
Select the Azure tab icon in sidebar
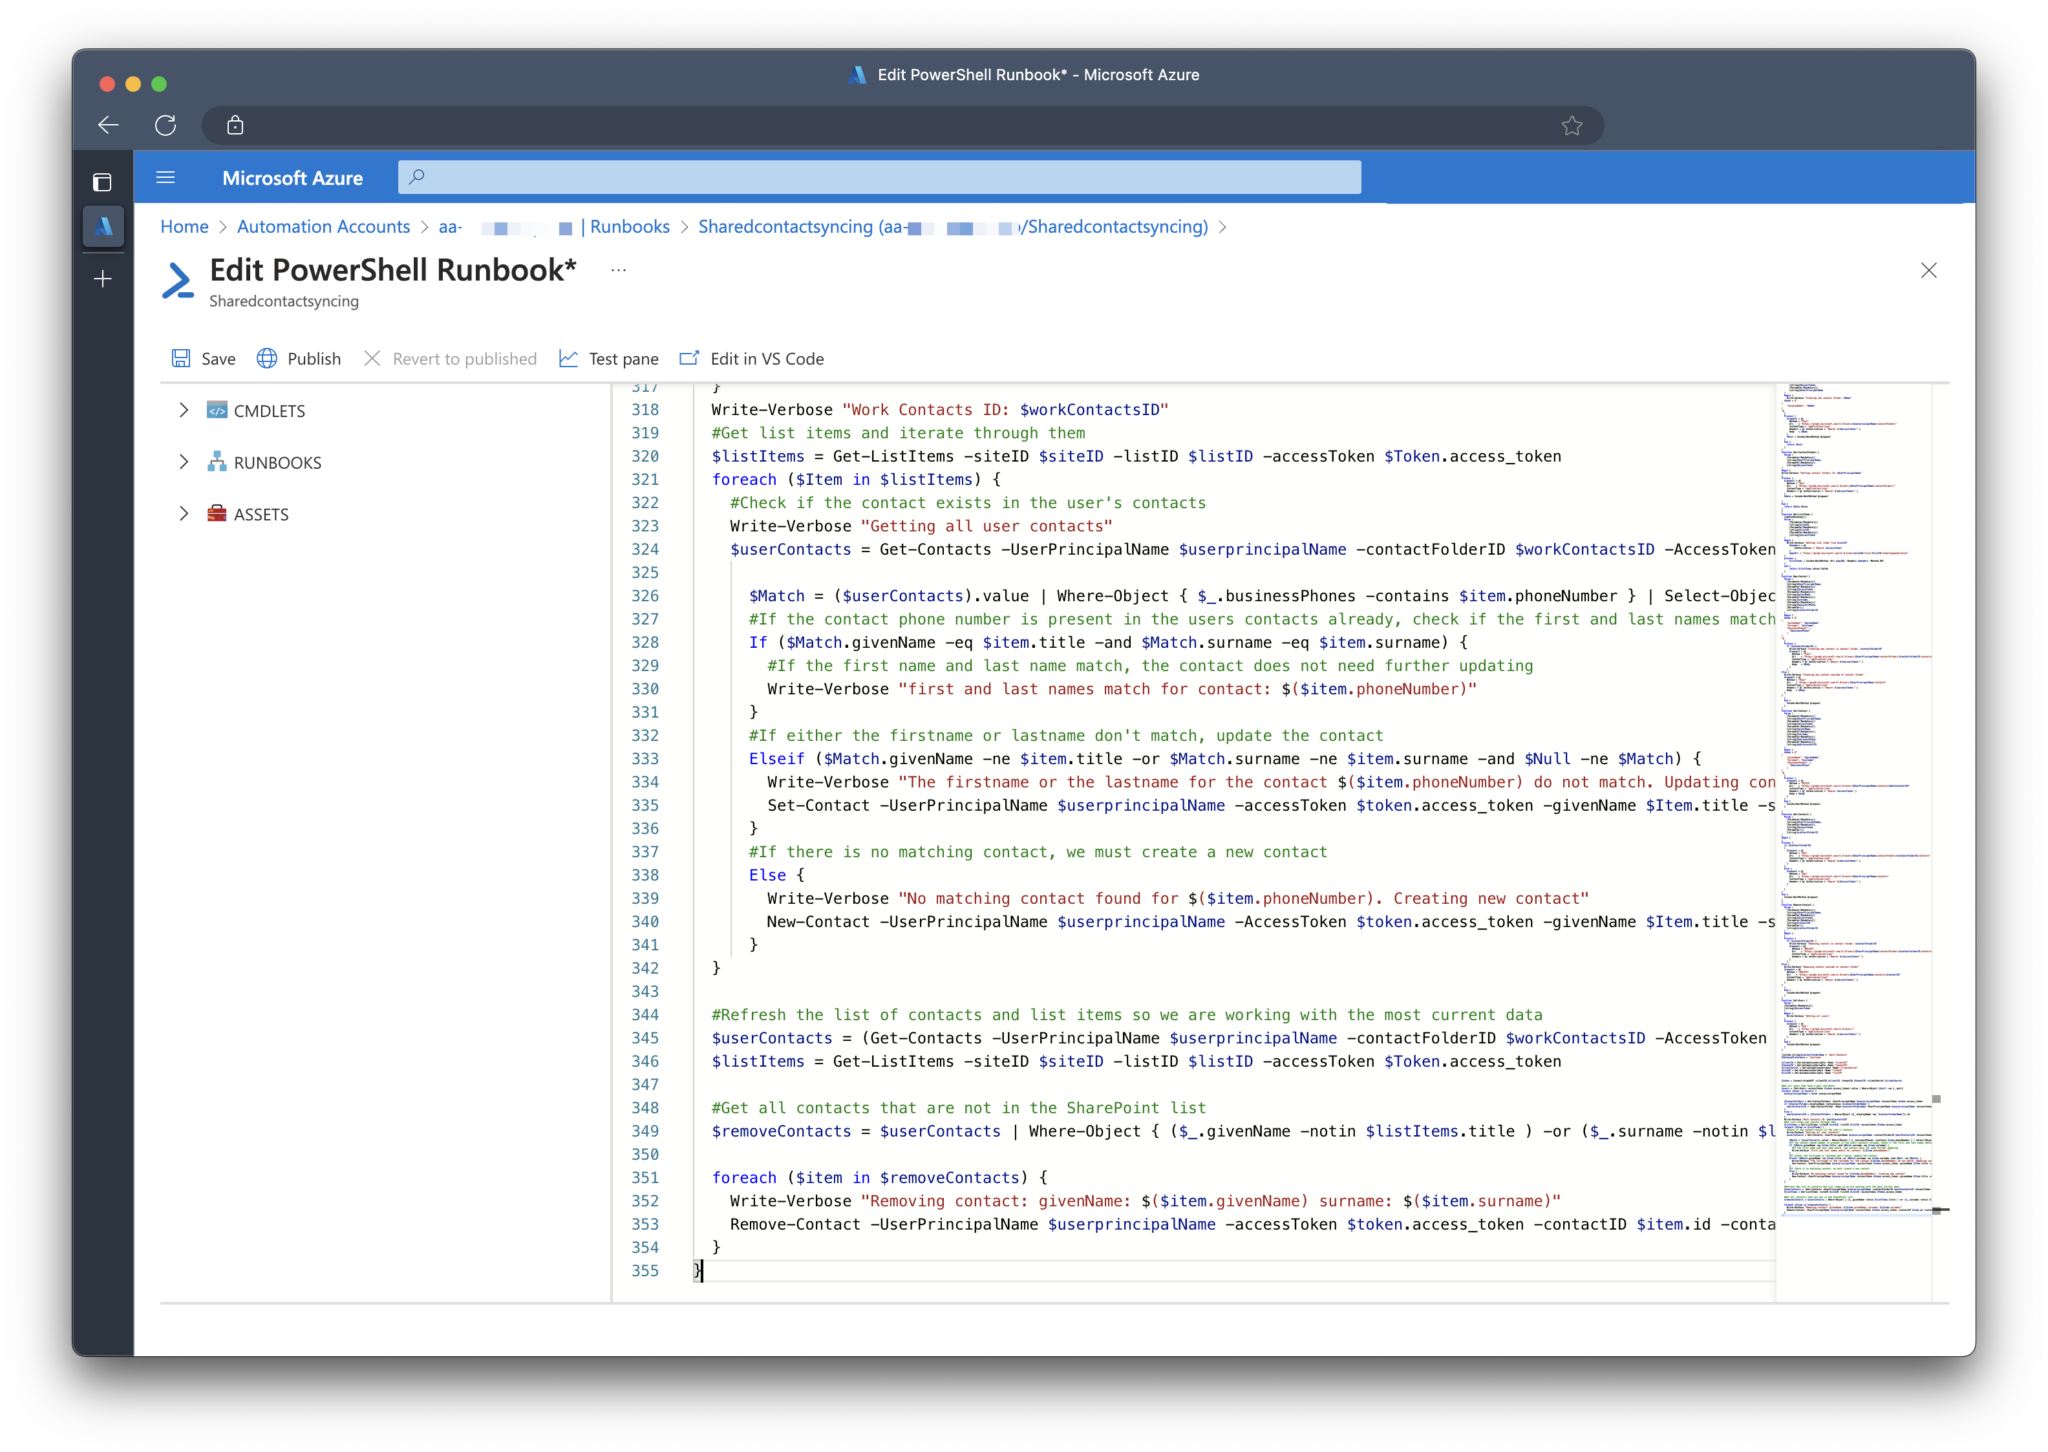(103, 226)
